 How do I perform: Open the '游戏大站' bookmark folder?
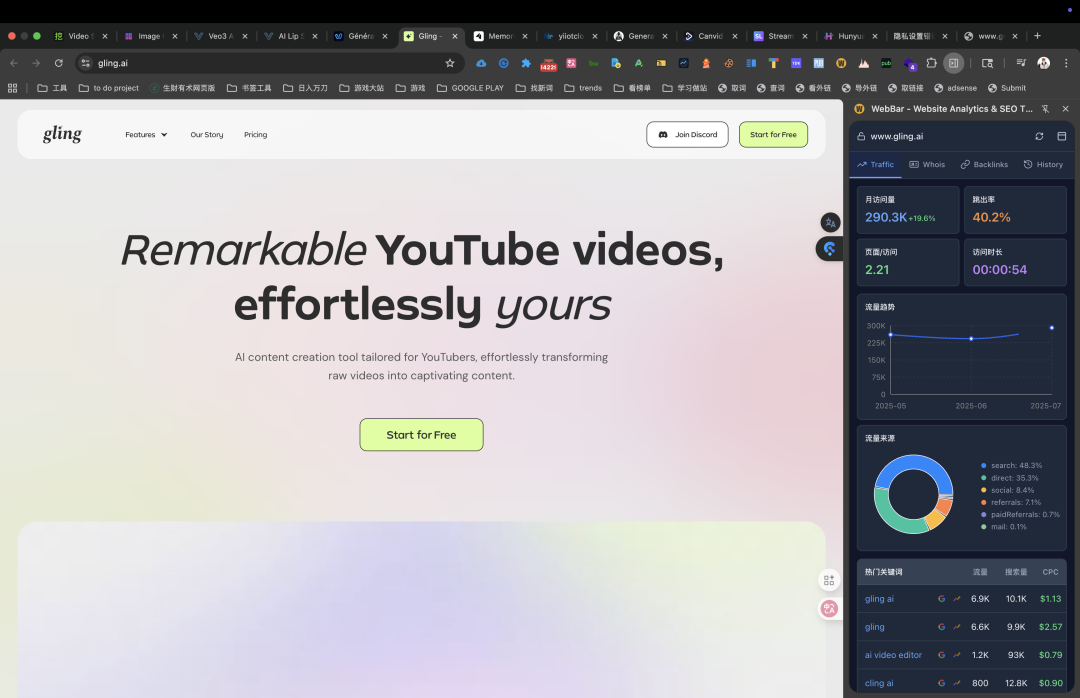pyautogui.click(x=362, y=88)
